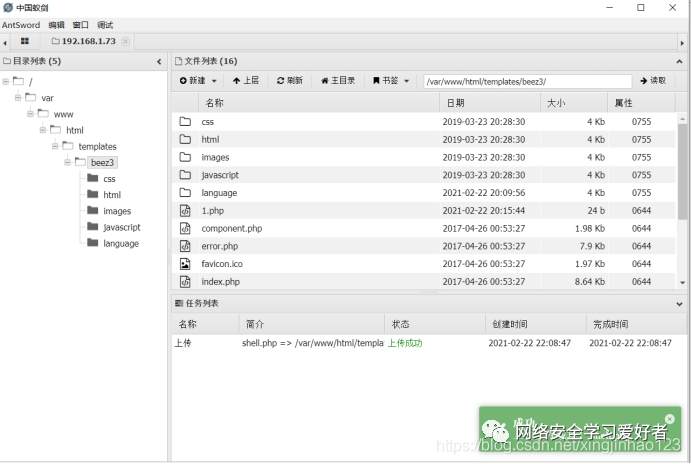Image resolution: width=691 pixels, height=464 pixels.
Task: Sort by the 大小 column header
Action: pos(574,103)
